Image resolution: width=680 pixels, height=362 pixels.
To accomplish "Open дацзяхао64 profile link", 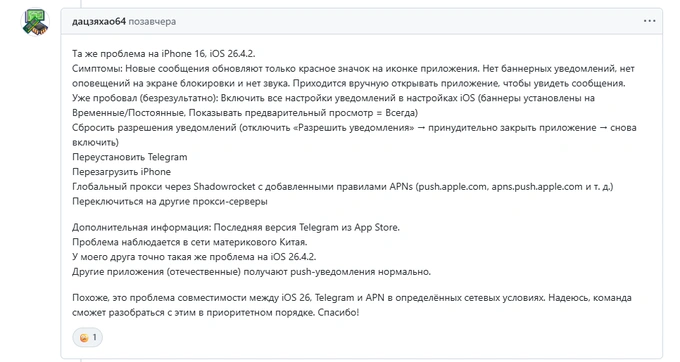I will tap(99, 22).
